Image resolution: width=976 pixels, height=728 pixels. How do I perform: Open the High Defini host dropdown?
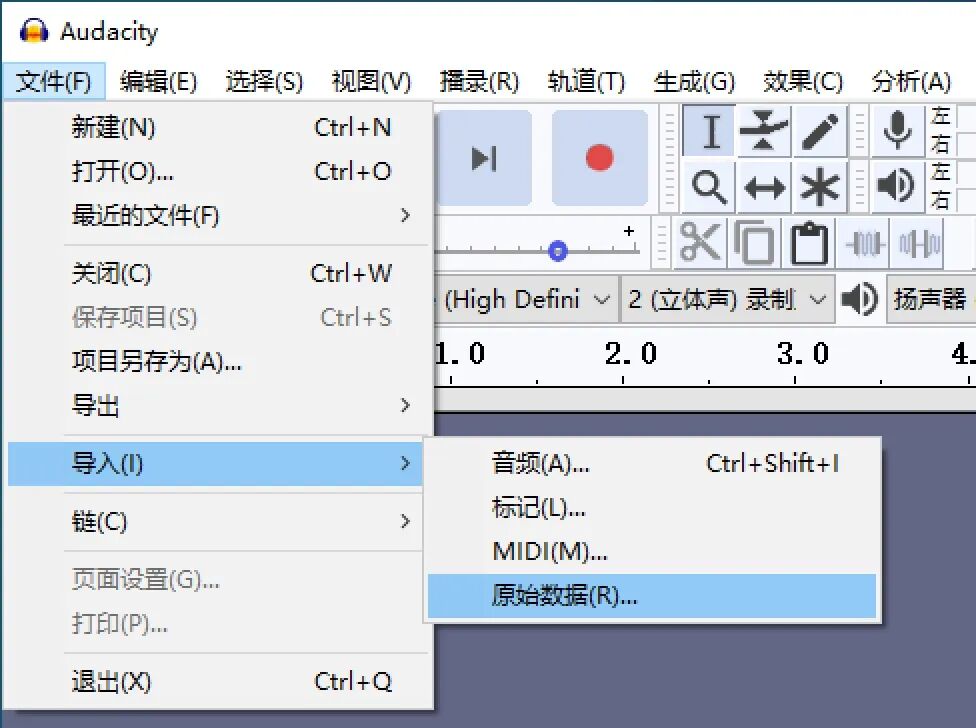pos(525,300)
